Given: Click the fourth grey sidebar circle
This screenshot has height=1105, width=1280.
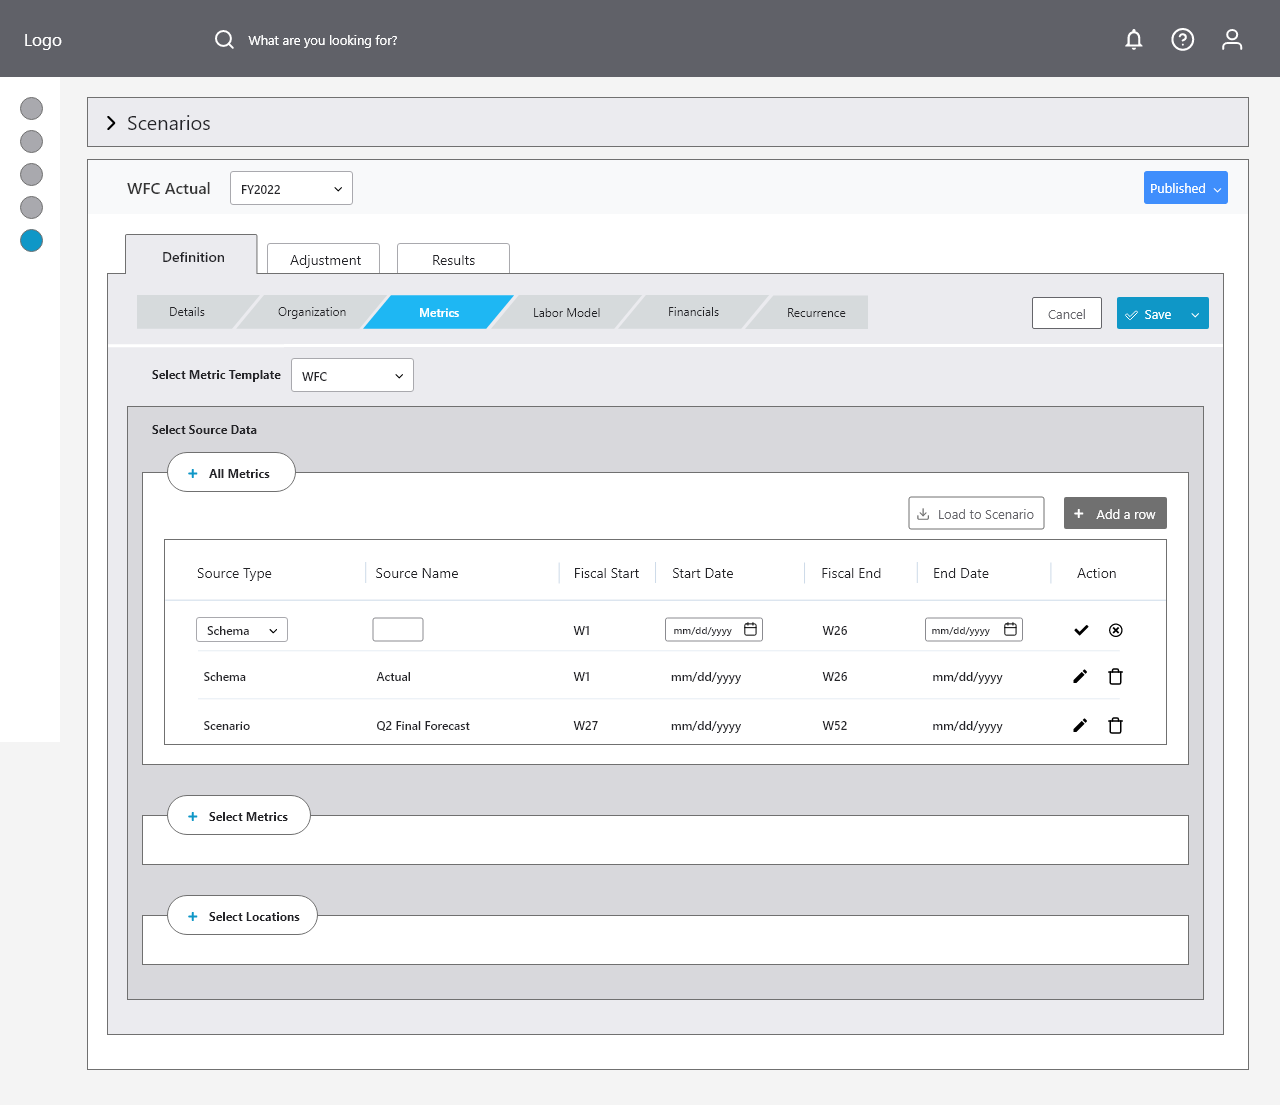Looking at the screenshot, I should [x=32, y=207].
